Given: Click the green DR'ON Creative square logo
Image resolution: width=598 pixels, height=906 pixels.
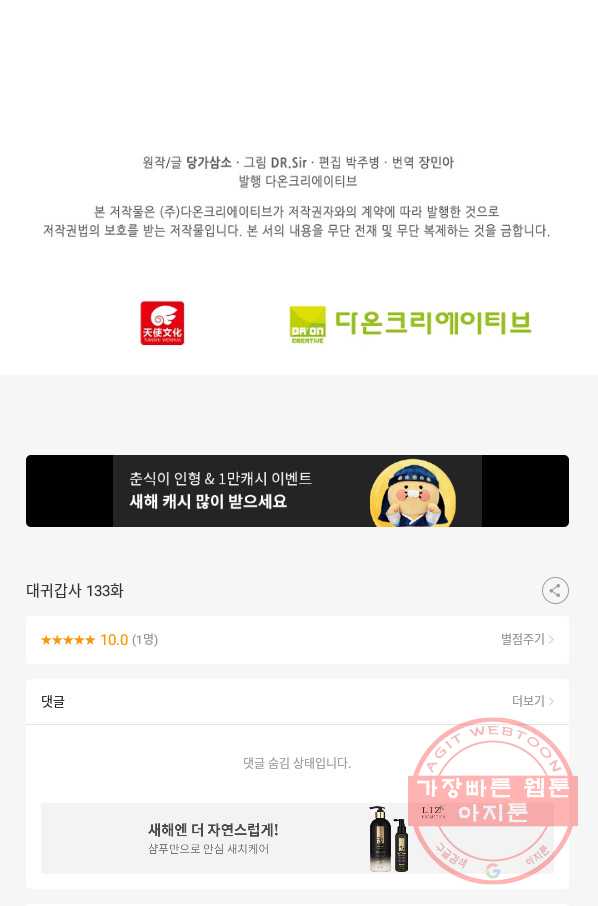Looking at the screenshot, I should [x=307, y=324].
